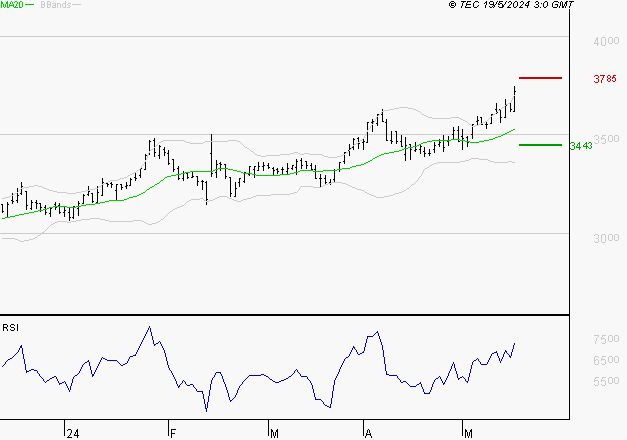Click the MA20 legend label
The image size is (627, 440).
[x=12, y=5]
